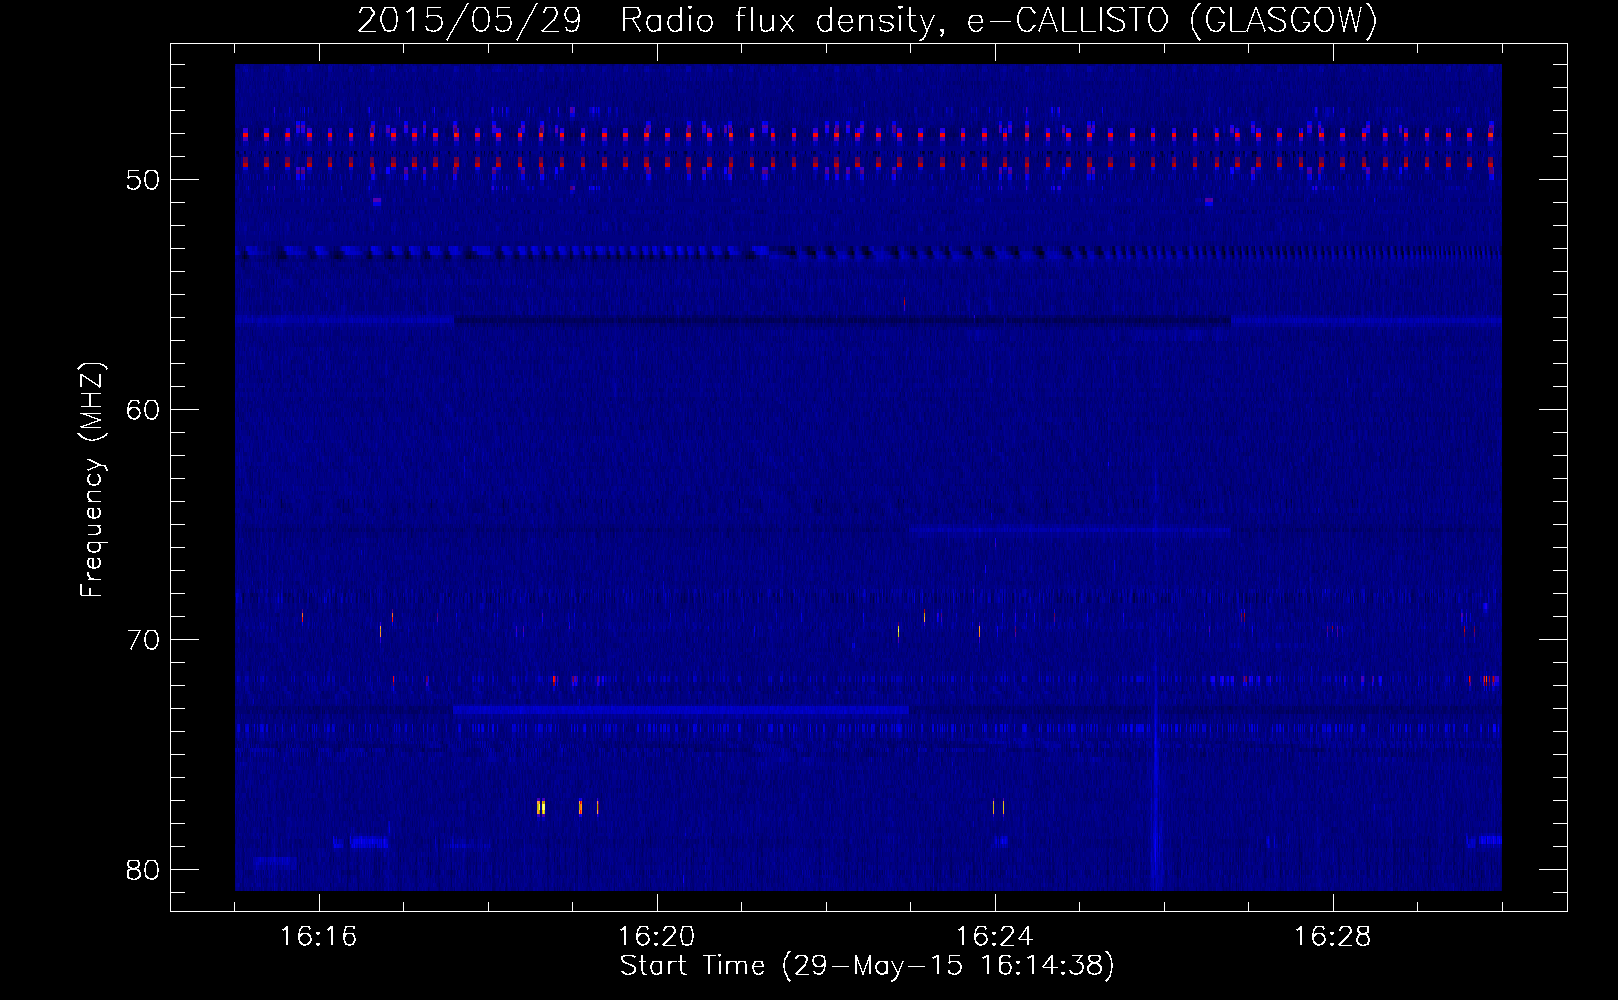This screenshot has height=1000, width=1618.
Task: Click the '50' frequency tick label
Action: tap(143, 180)
